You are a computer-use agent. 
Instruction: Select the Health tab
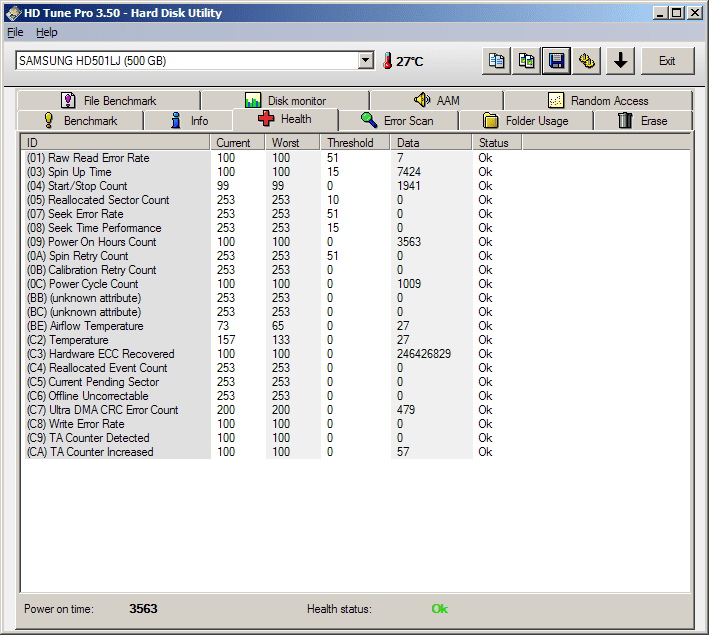coord(285,119)
